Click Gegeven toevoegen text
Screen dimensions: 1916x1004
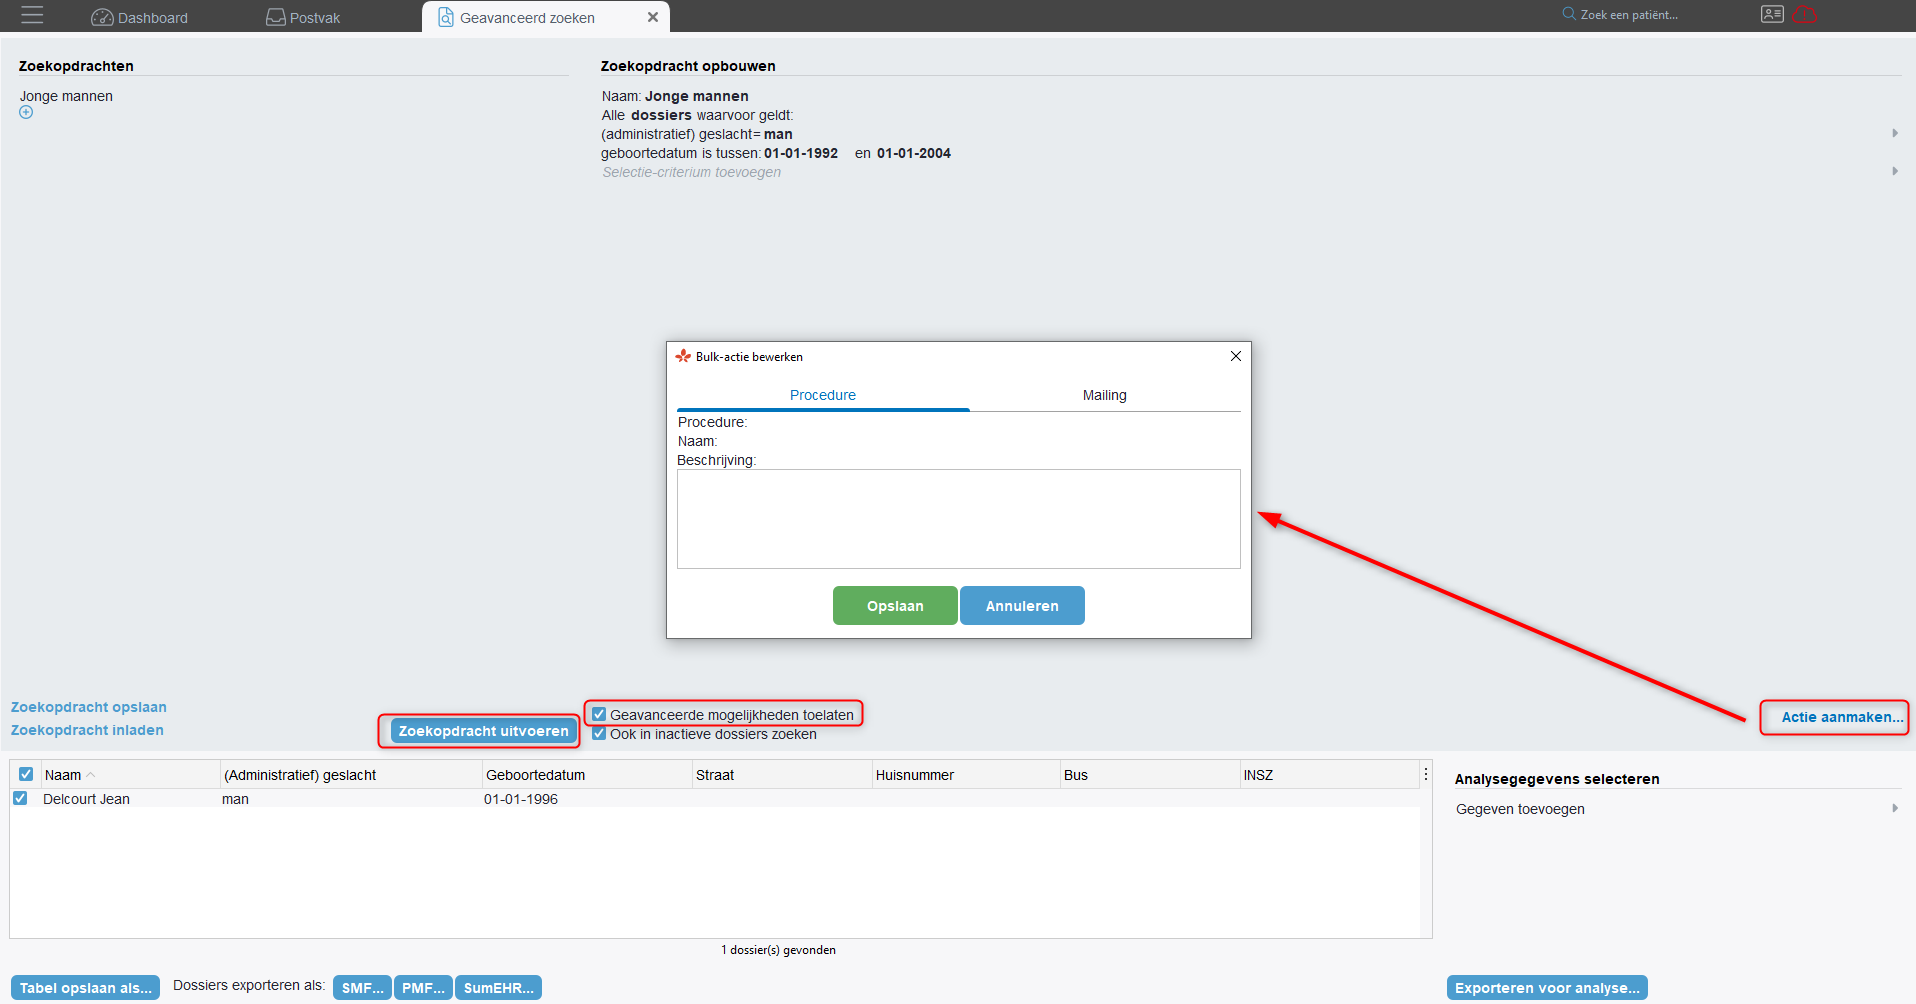coord(1520,809)
